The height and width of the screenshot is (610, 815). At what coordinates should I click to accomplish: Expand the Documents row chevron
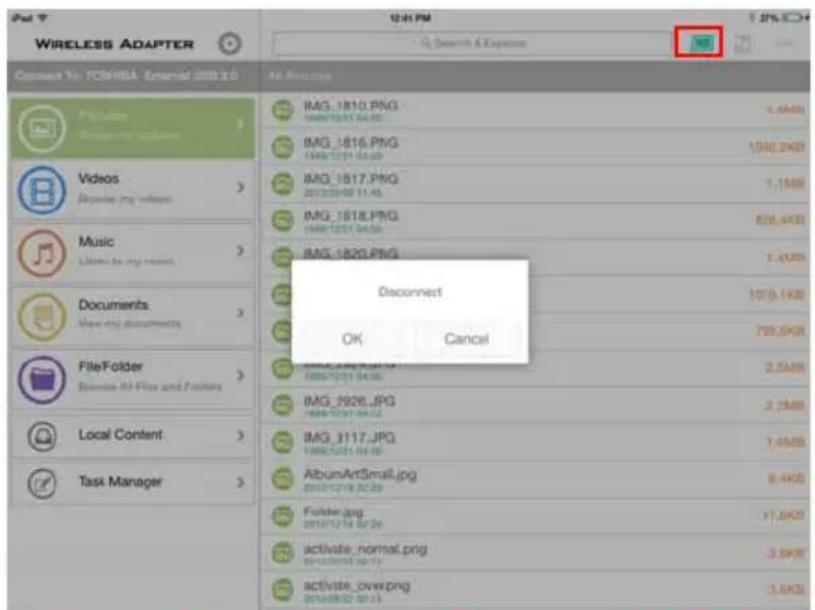point(240,313)
